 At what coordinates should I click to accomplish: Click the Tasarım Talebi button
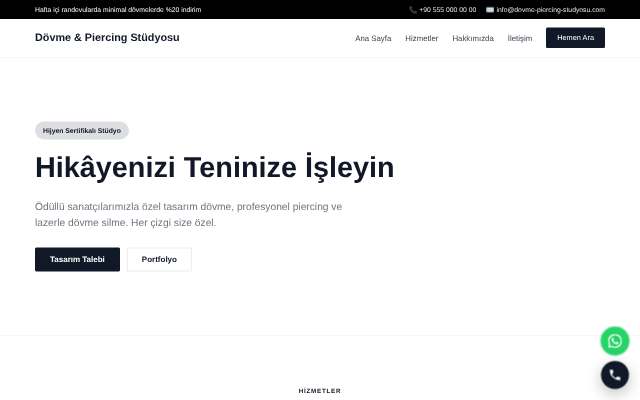[78, 259]
